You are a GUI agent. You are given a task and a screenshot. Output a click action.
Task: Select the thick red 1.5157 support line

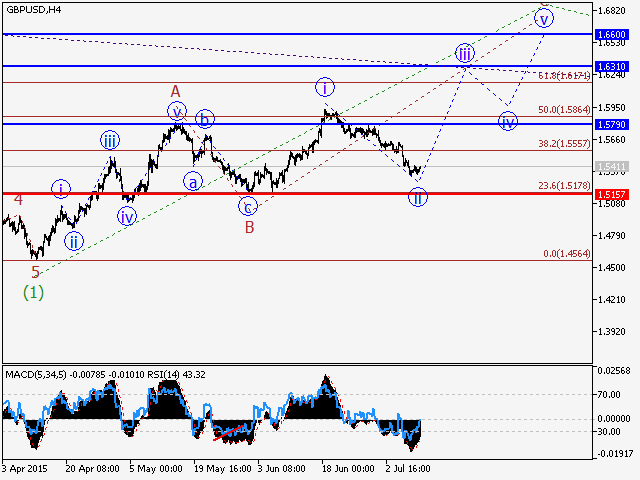pyautogui.click(x=297, y=193)
